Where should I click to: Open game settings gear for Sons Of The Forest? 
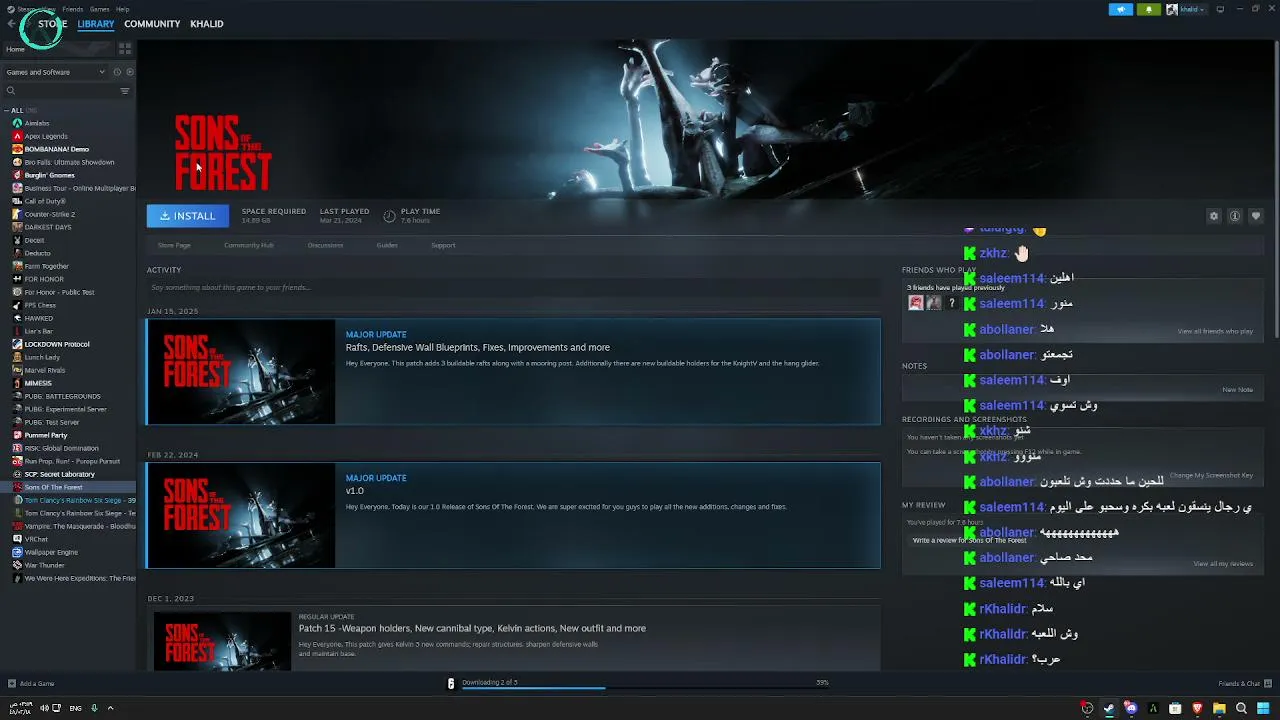pos(1214,216)
